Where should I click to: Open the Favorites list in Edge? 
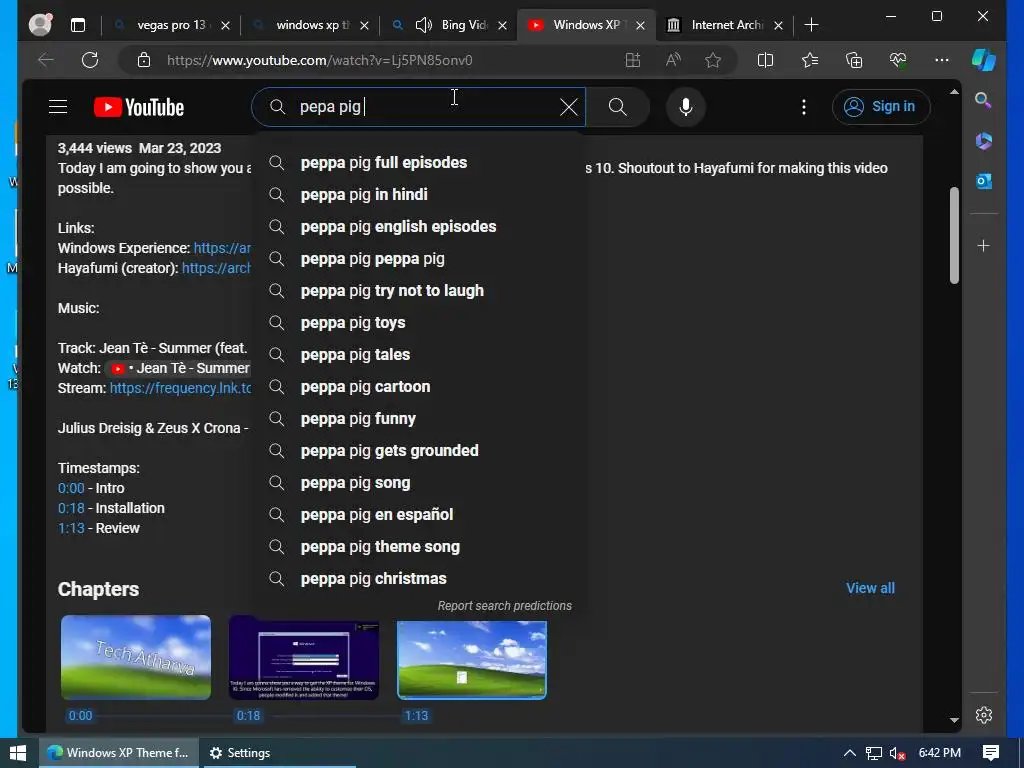click(x=810, y=60)
